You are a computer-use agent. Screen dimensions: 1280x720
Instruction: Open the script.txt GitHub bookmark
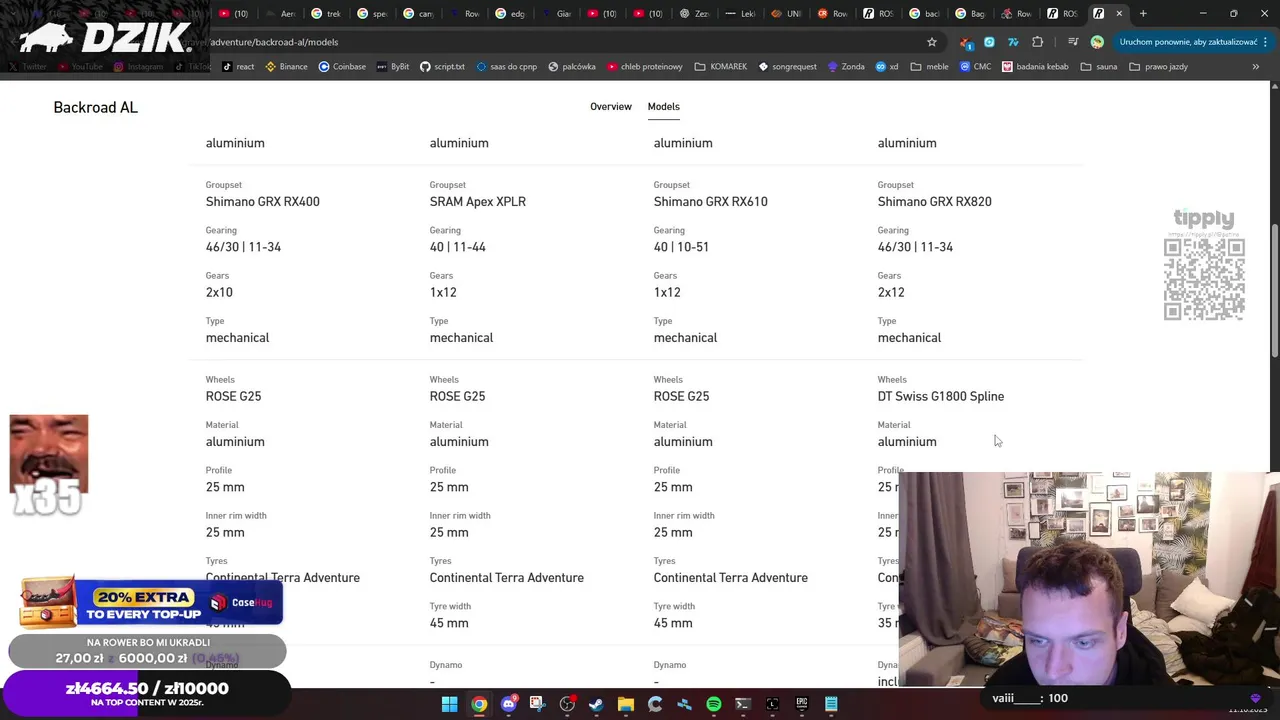[x=442, y=67]
